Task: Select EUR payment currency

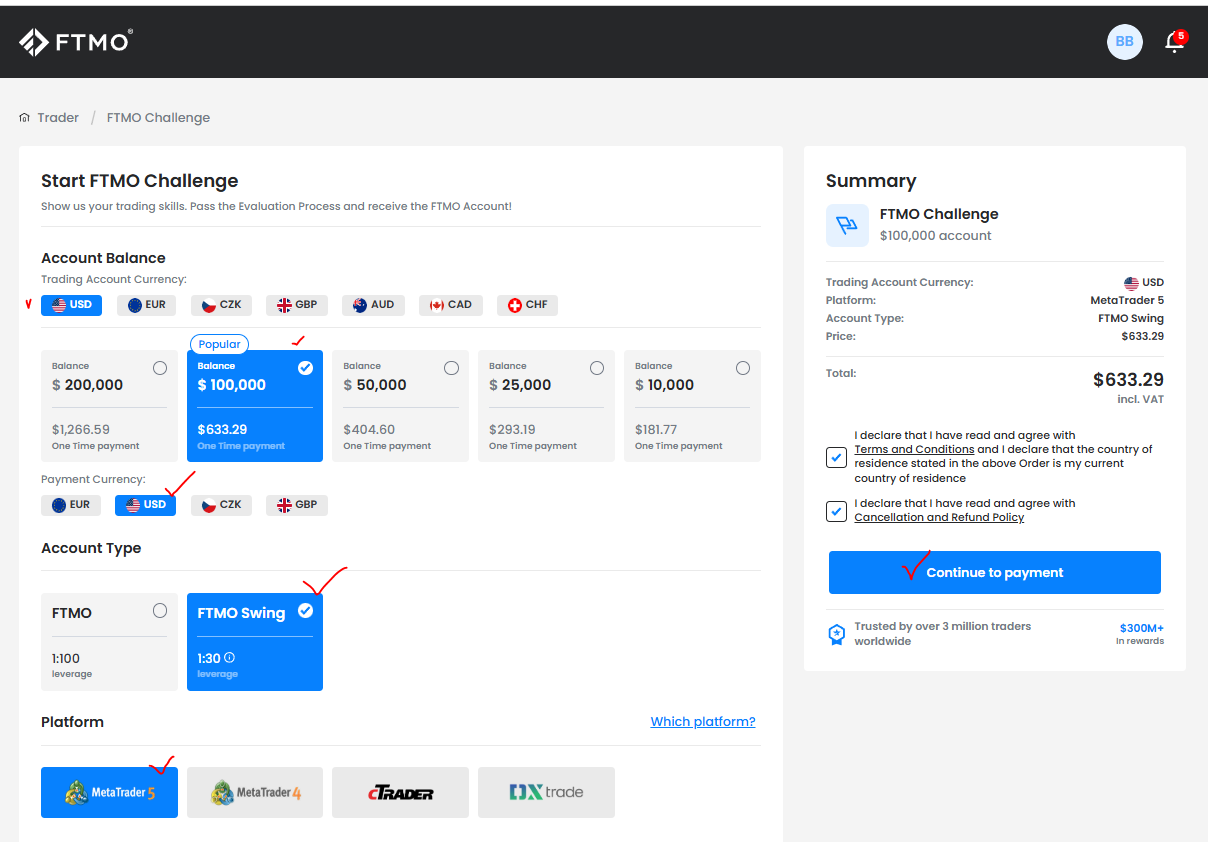Action: coord(71,505)
